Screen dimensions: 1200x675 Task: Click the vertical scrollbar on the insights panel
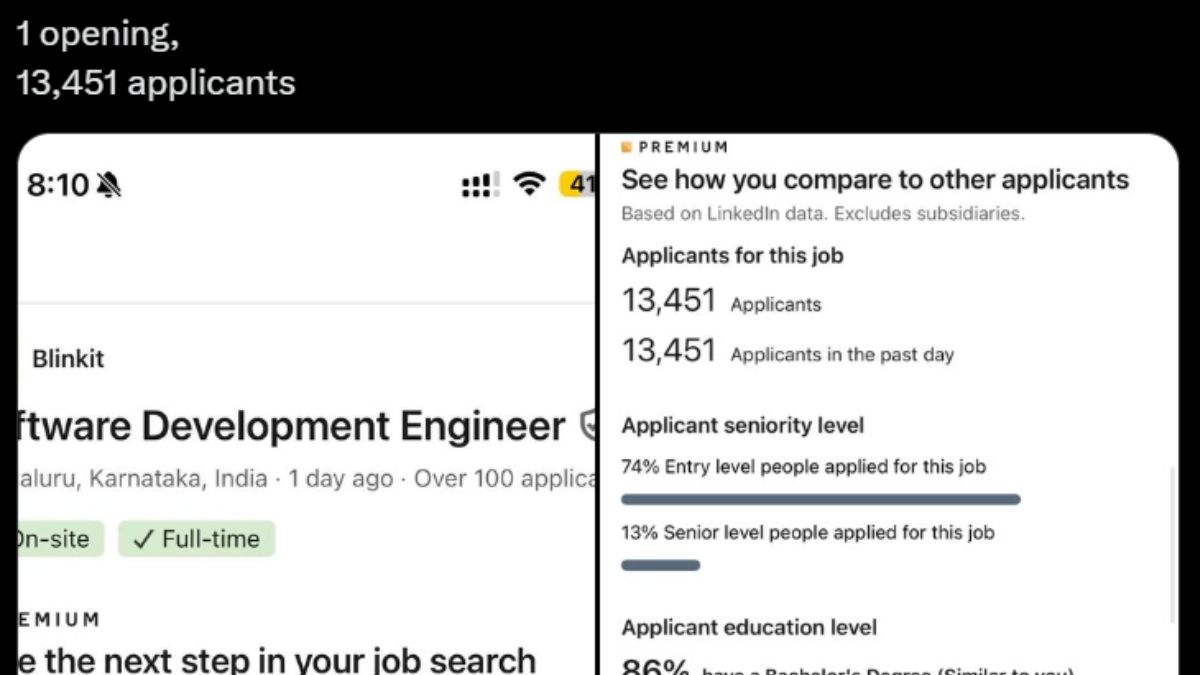click(1171, 540)
